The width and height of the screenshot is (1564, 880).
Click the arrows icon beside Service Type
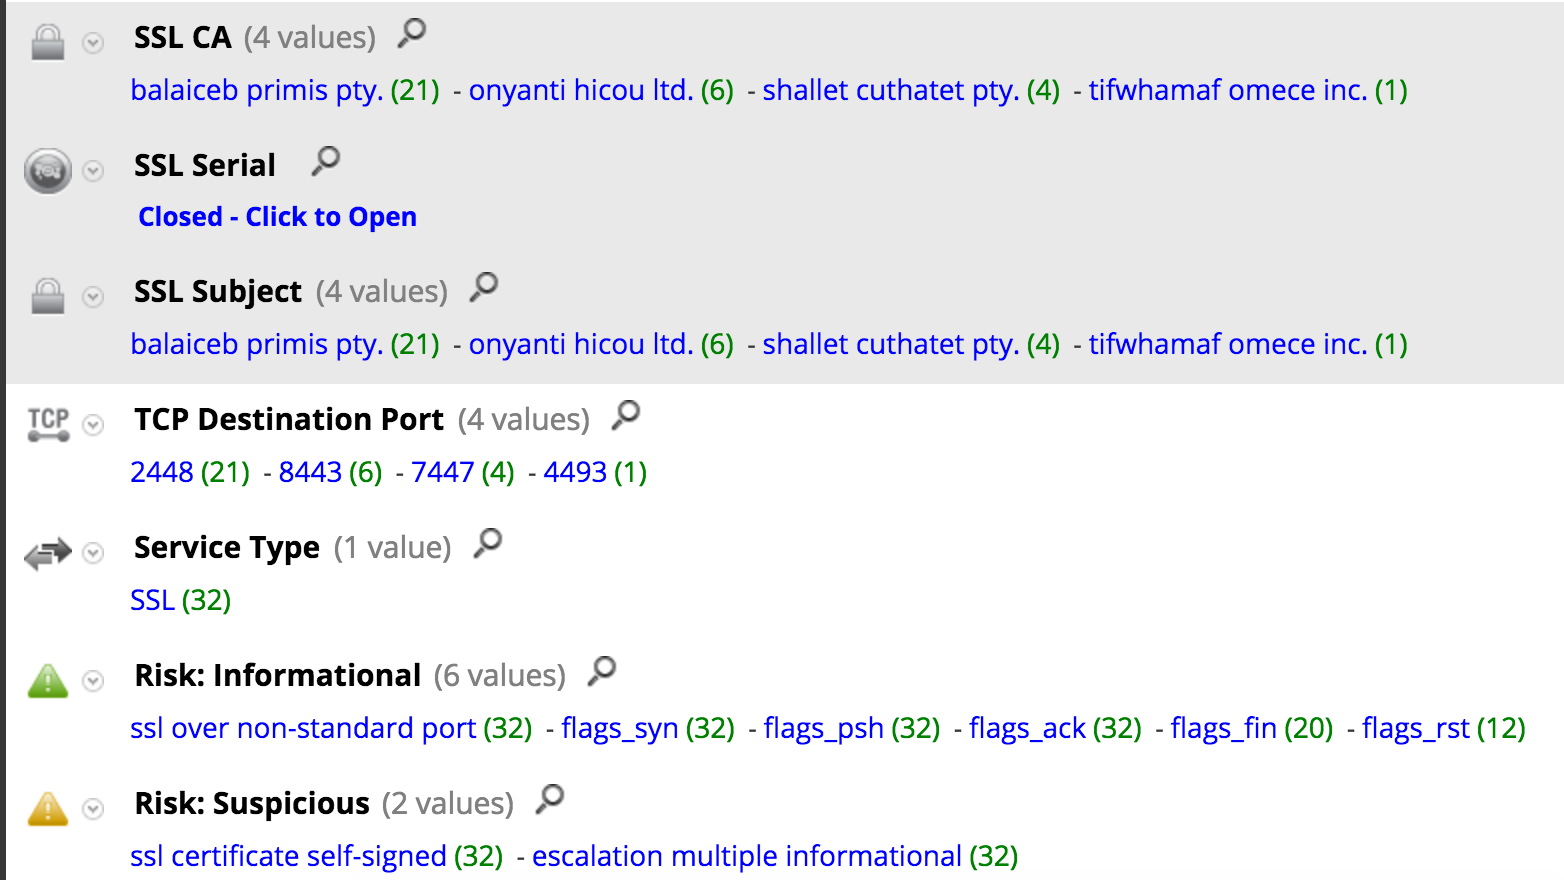pyautogui.click(x=46, y=551)
